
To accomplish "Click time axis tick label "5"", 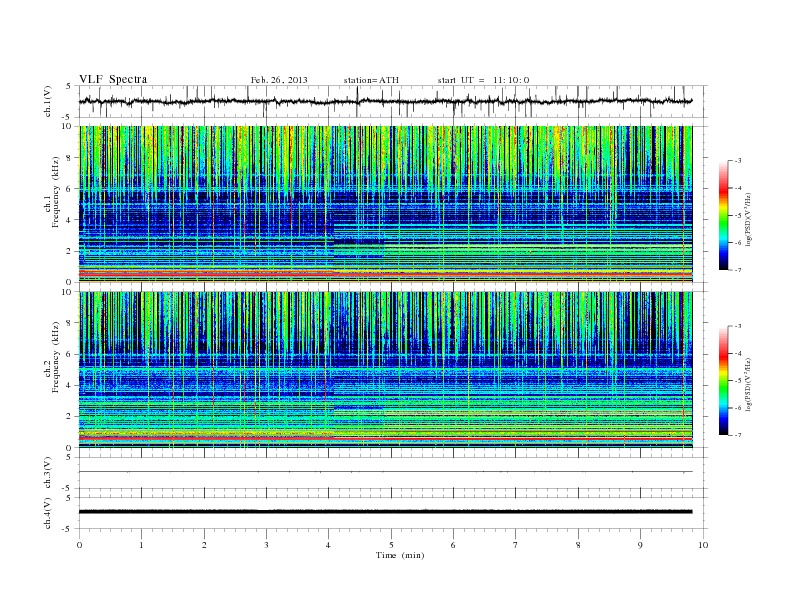I will tap(391, 545).
